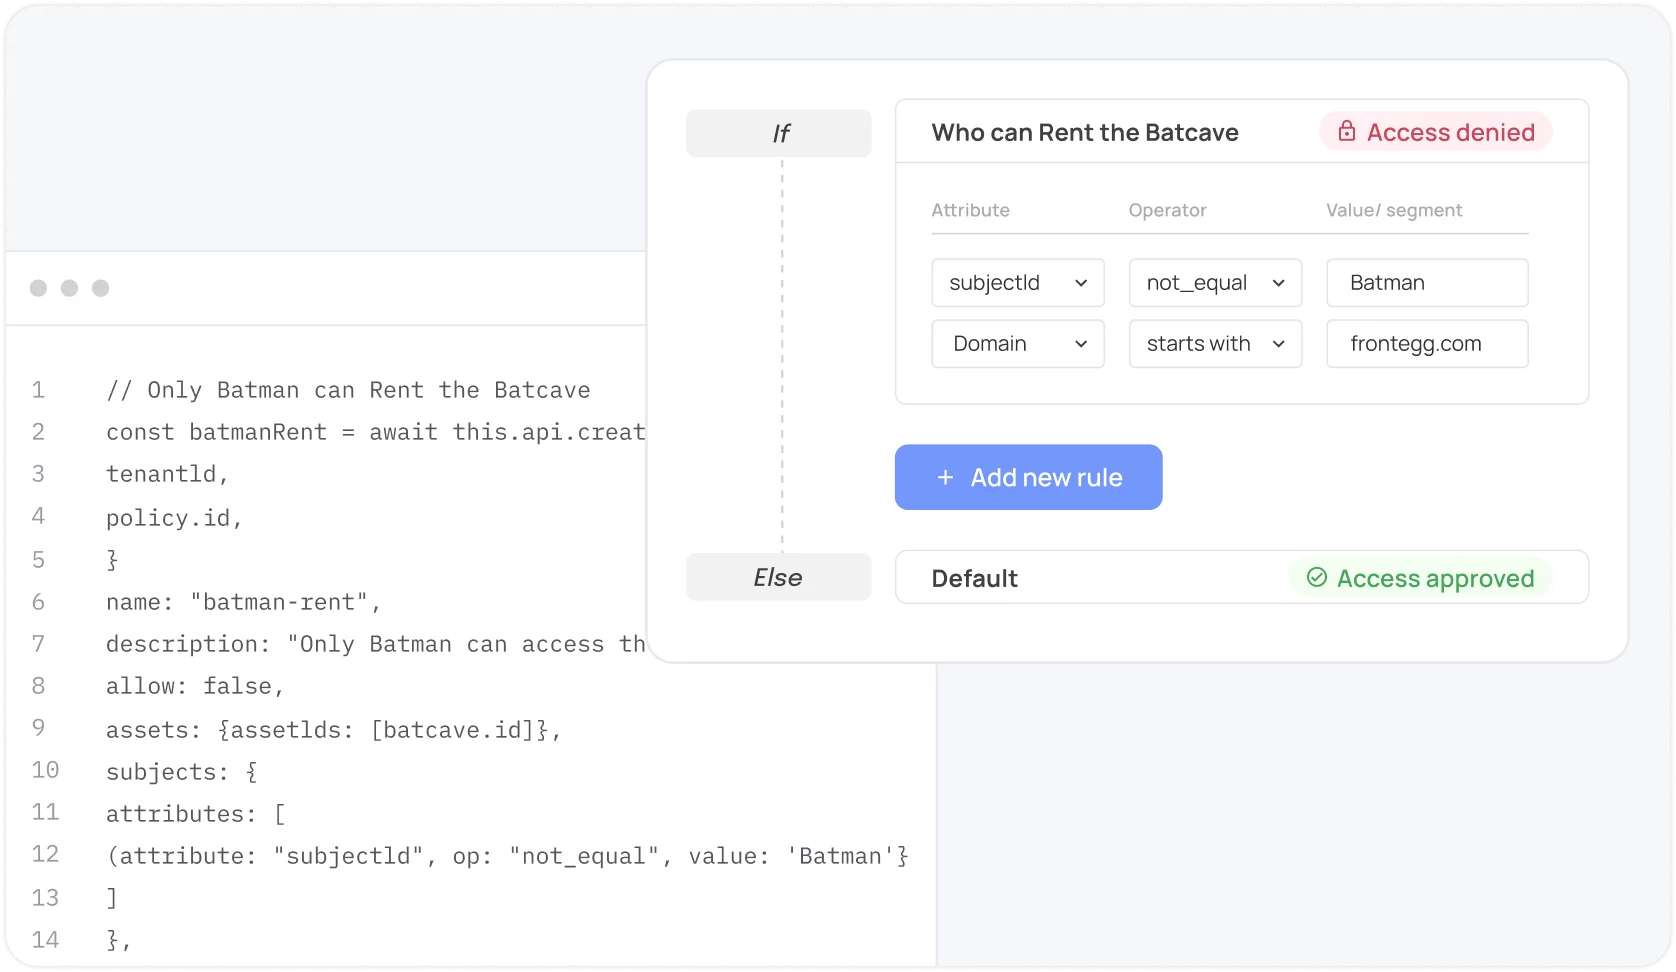Toggle the Access approved status badge
Viewport: 1676px width, 972px height.
coord(1420,578)
